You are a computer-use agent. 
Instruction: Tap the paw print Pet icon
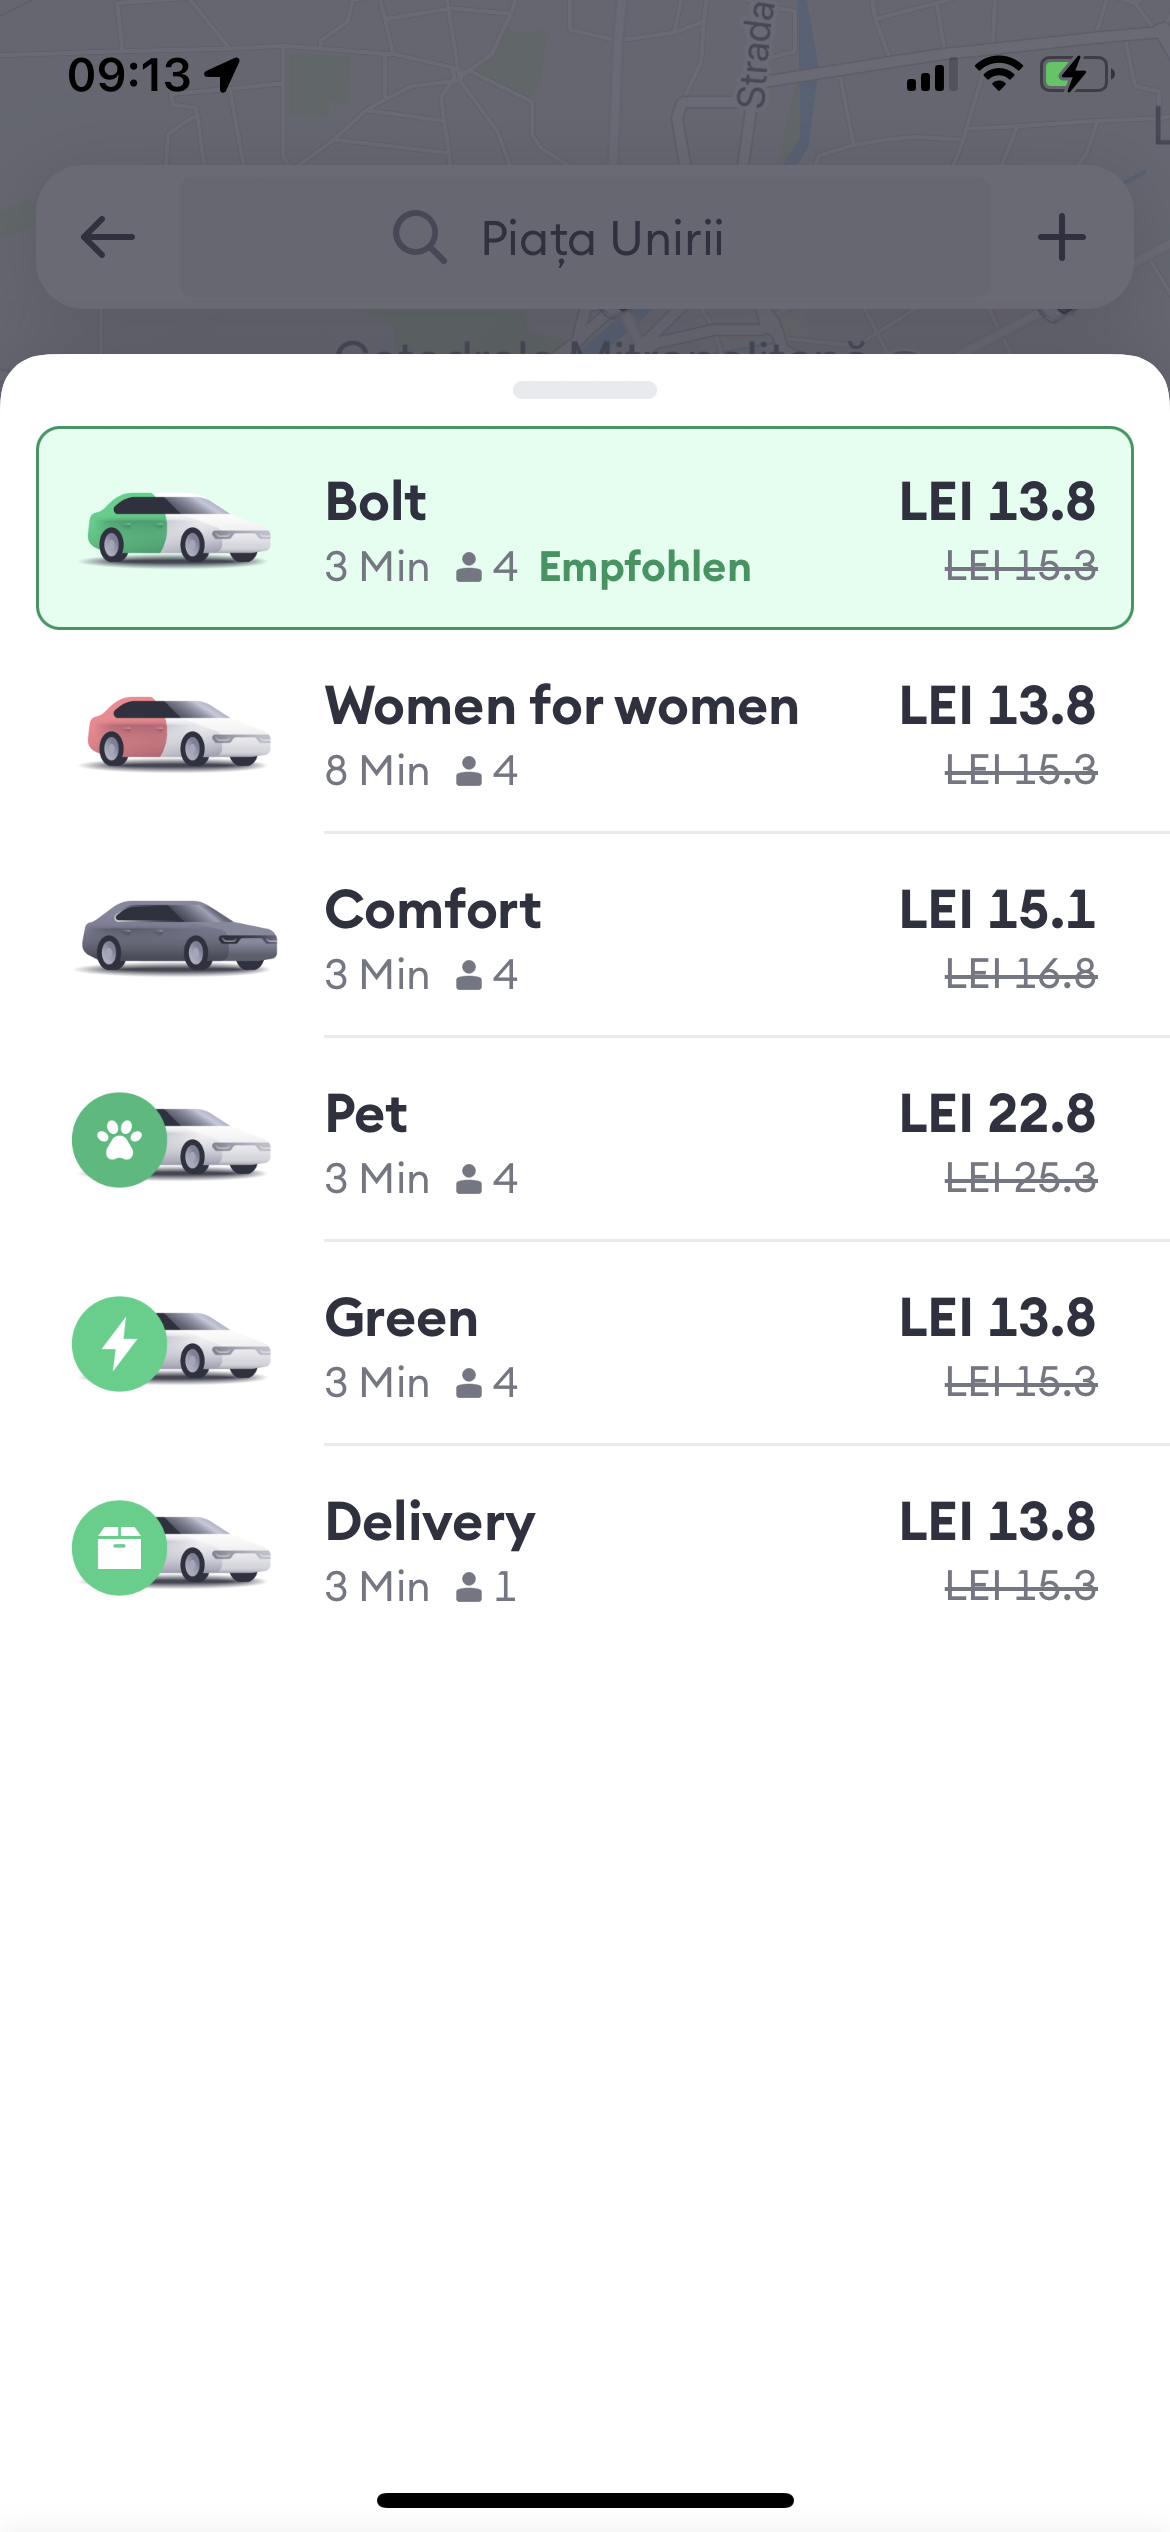pos(120,1140)
